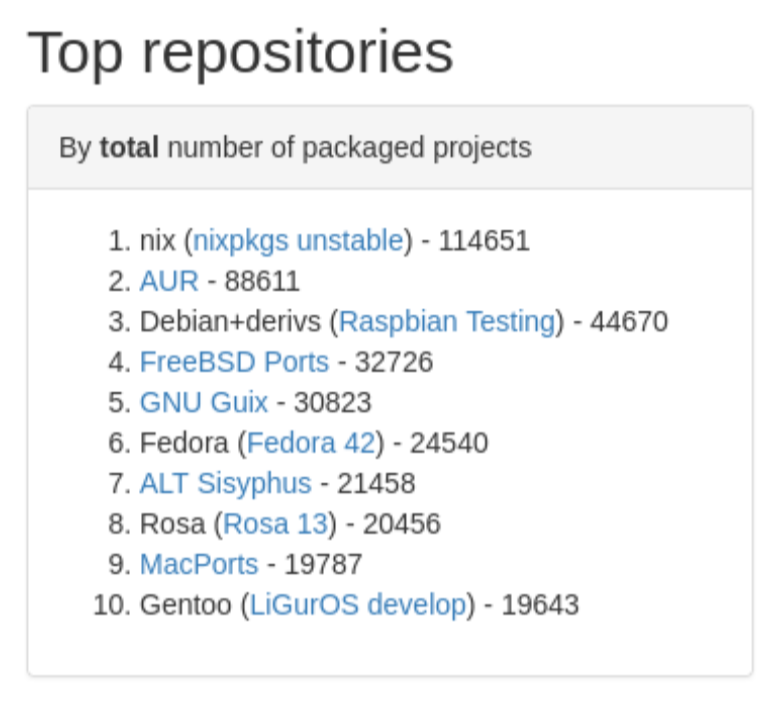Follow the Rosa 13 link
The height and width of the screenshot is (703, 774).
click(275, 524)
